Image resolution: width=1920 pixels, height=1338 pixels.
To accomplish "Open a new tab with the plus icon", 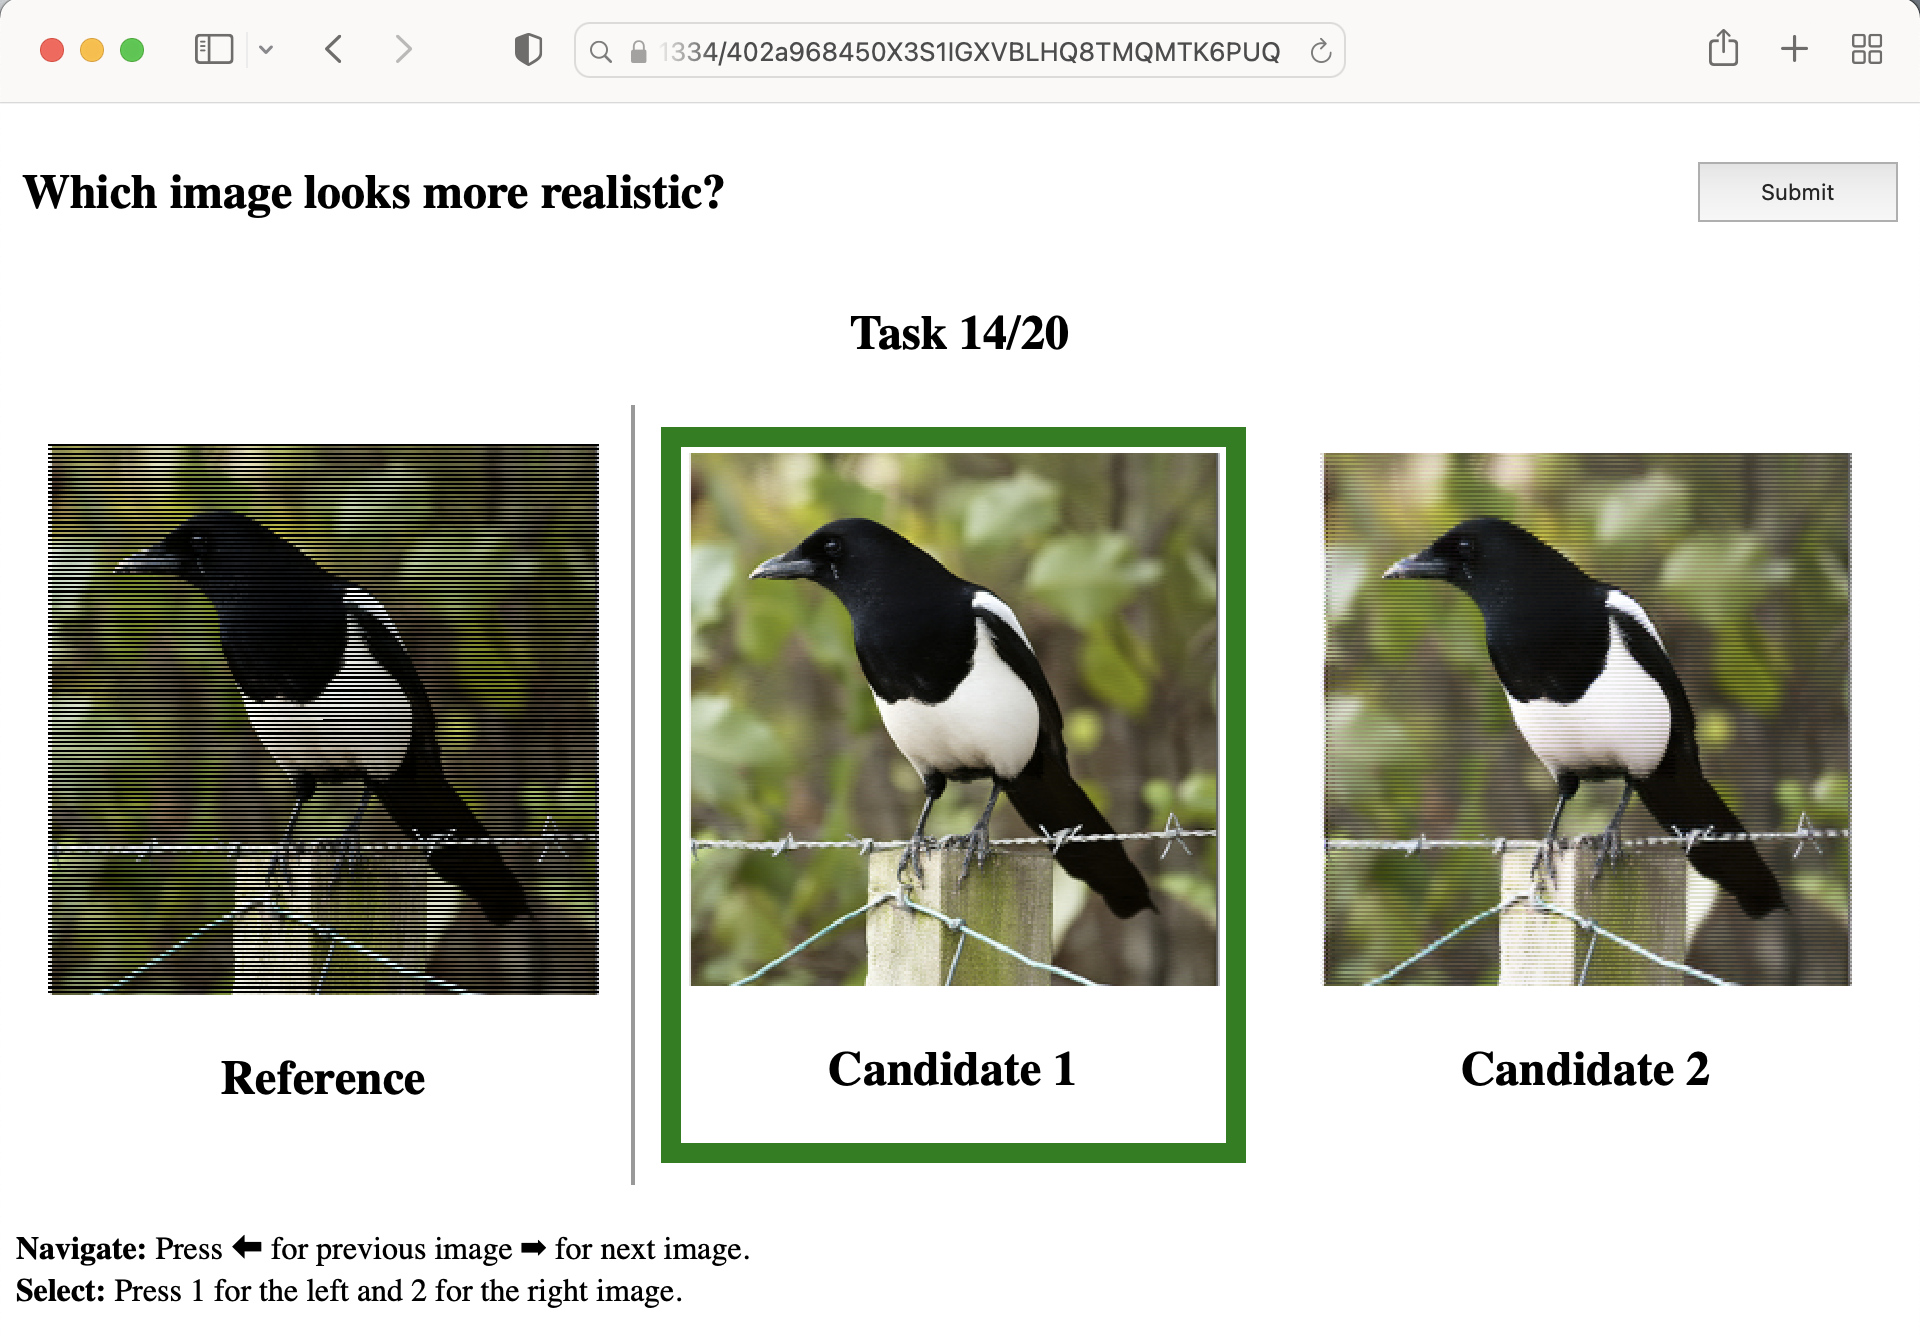I will pos(1794,49).
